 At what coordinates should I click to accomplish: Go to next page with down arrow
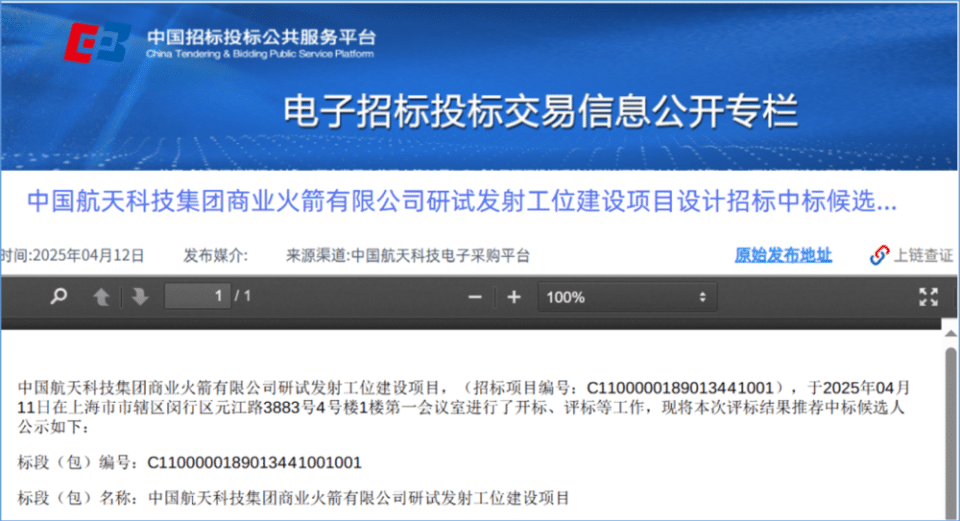pyautogui.click(x=139, y=297)
